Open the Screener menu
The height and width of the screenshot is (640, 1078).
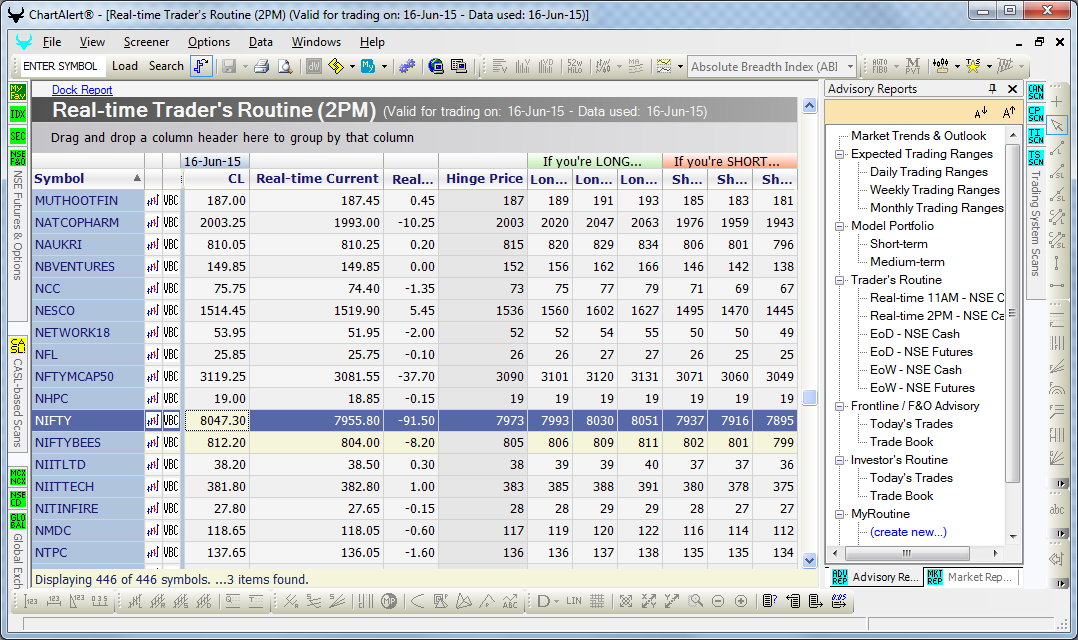pos(146,42)
